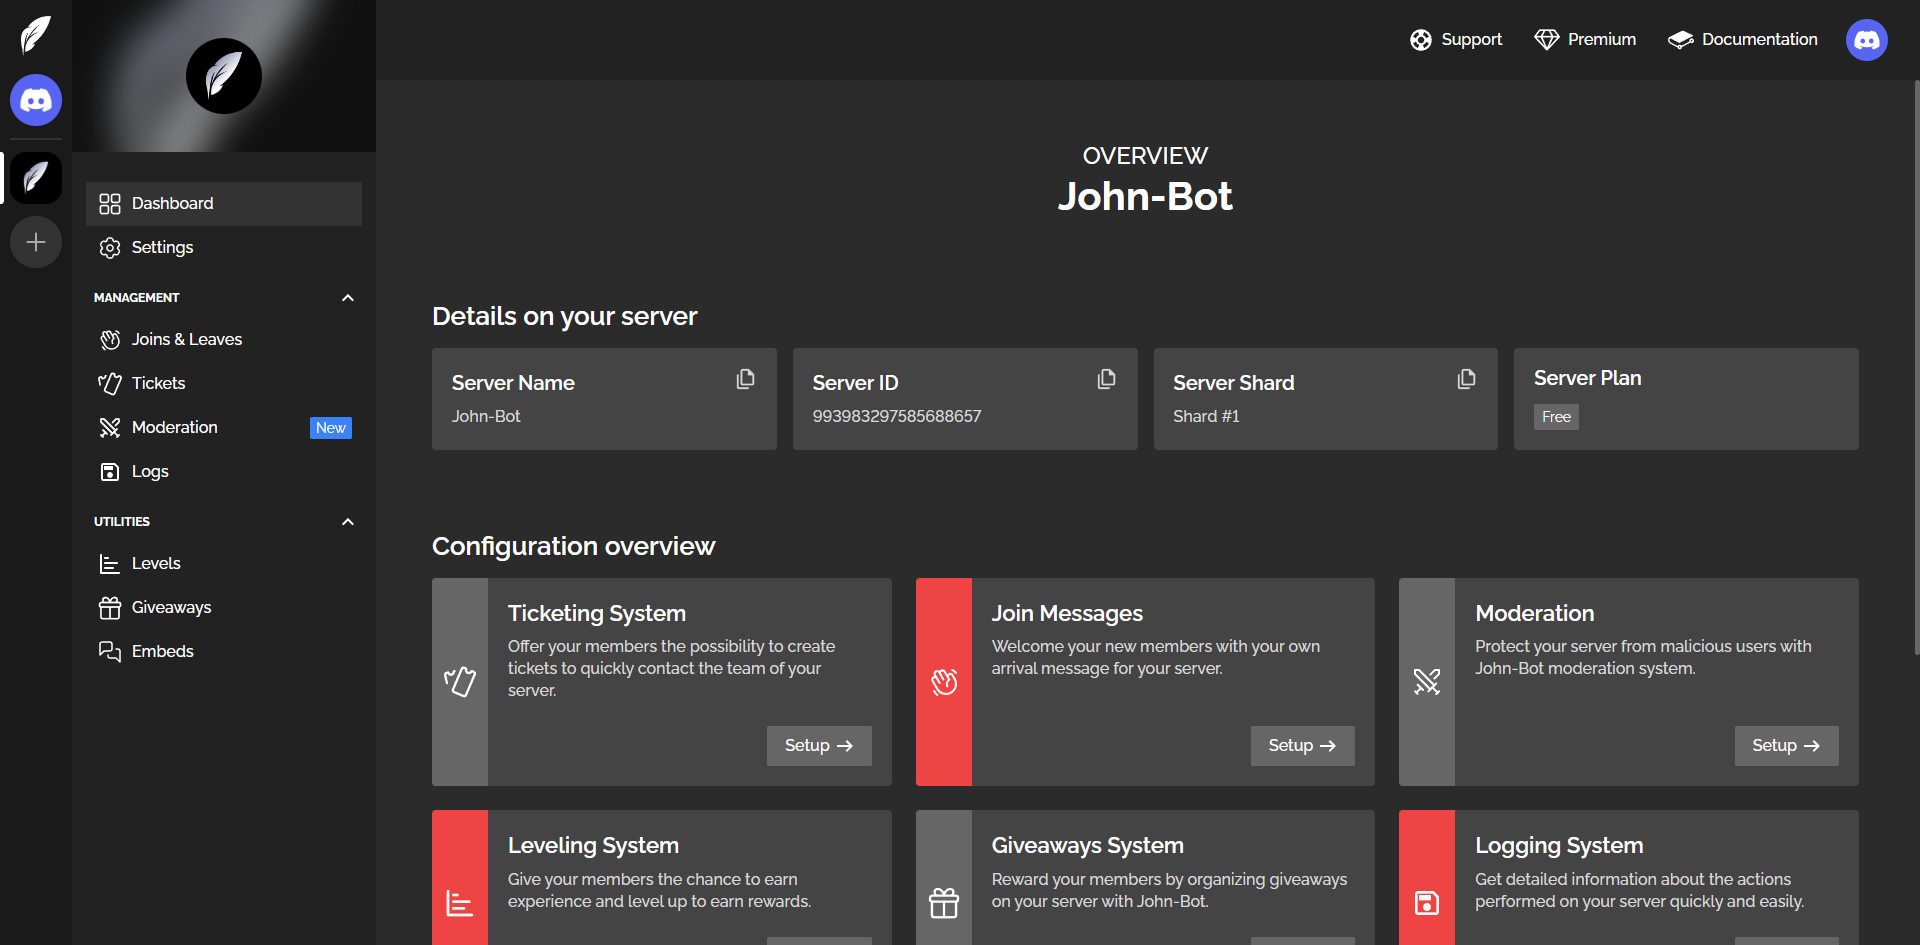The height and width of the screenshot is (945, 1920).
Task: Click Setup for Ticketing System
Action: click(818, 746)
